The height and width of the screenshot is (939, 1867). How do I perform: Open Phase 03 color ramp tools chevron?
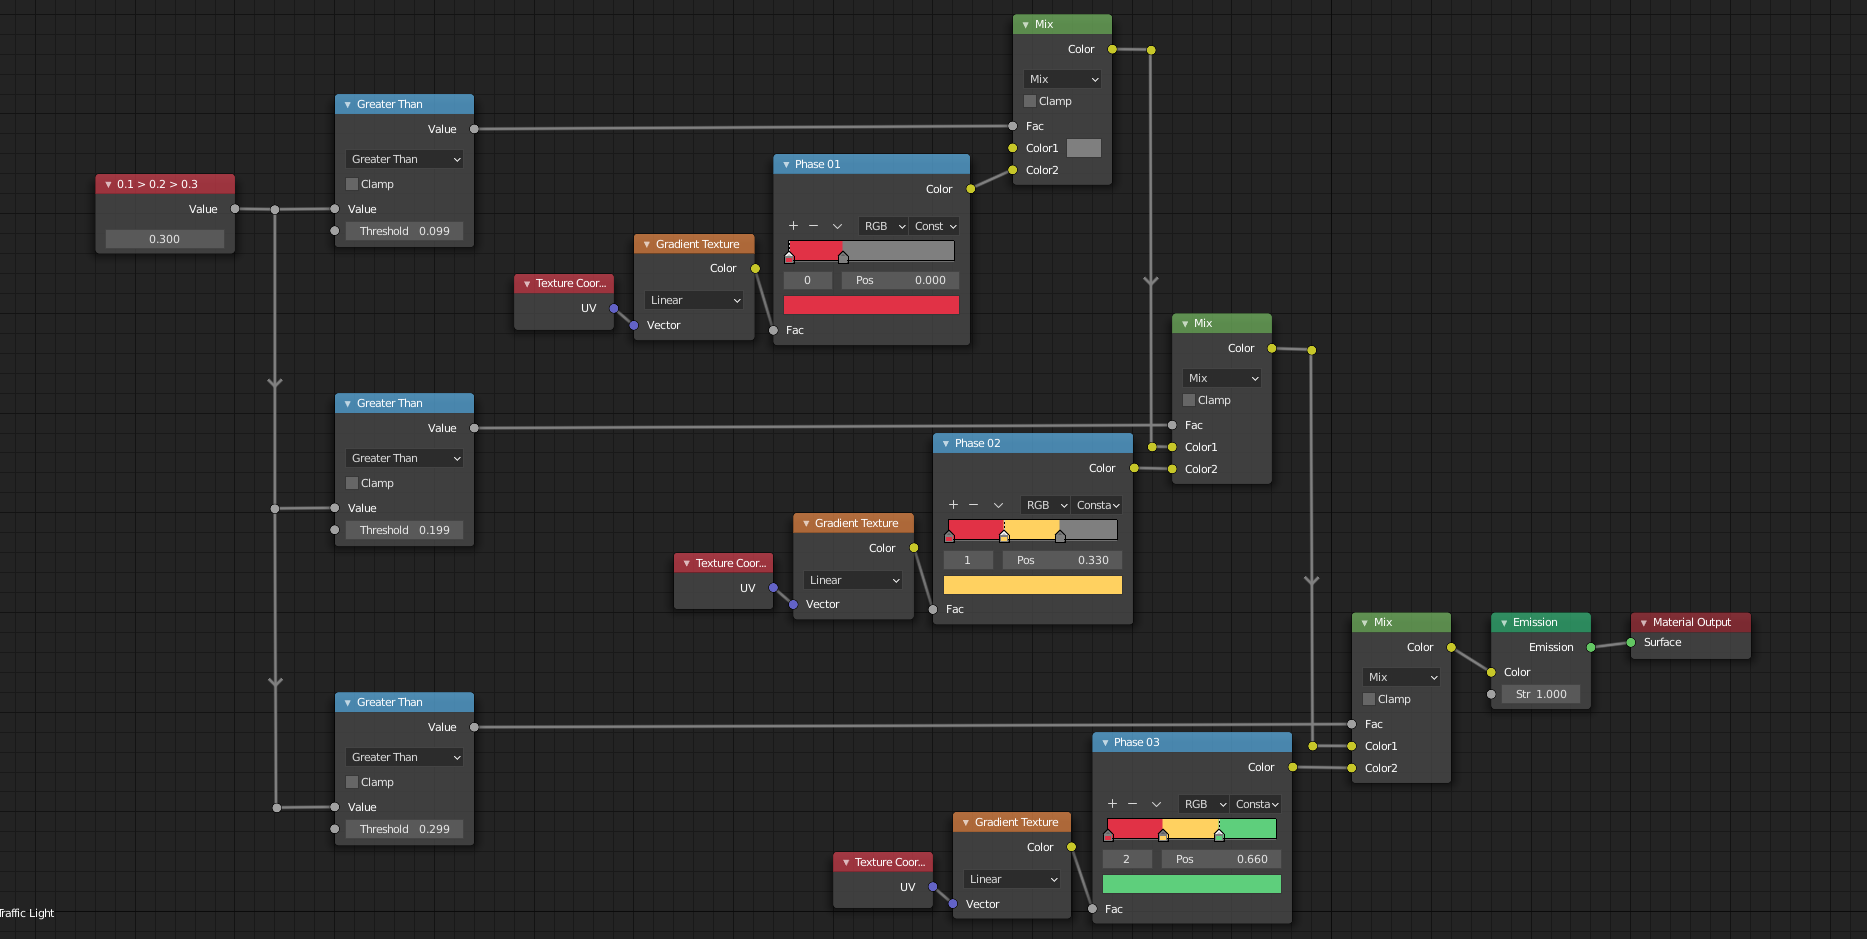click(x=1156, y=804)
